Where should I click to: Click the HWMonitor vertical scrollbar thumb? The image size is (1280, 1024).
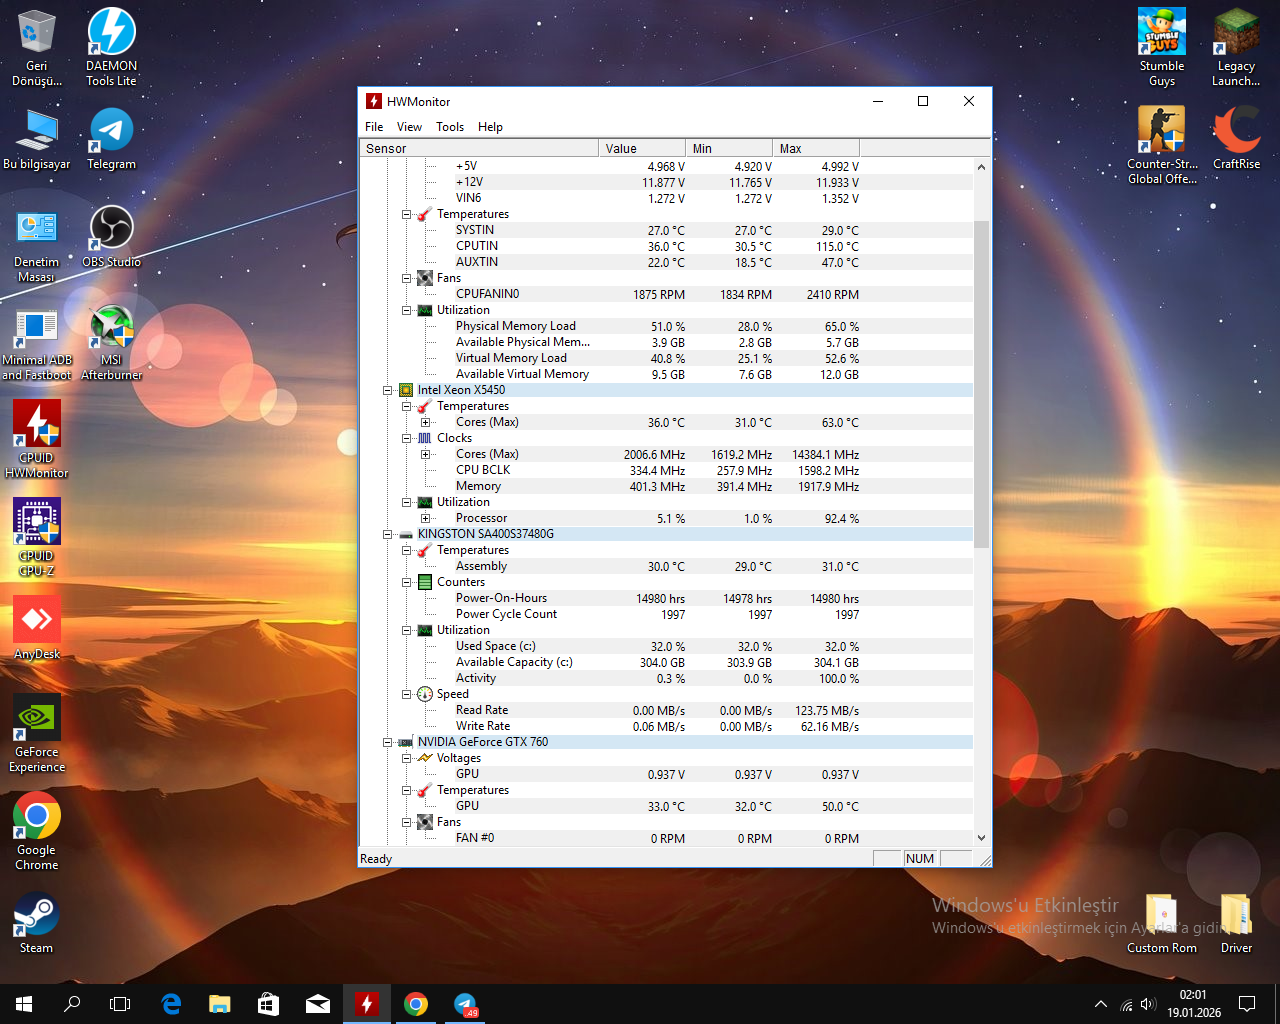[981, 384]
